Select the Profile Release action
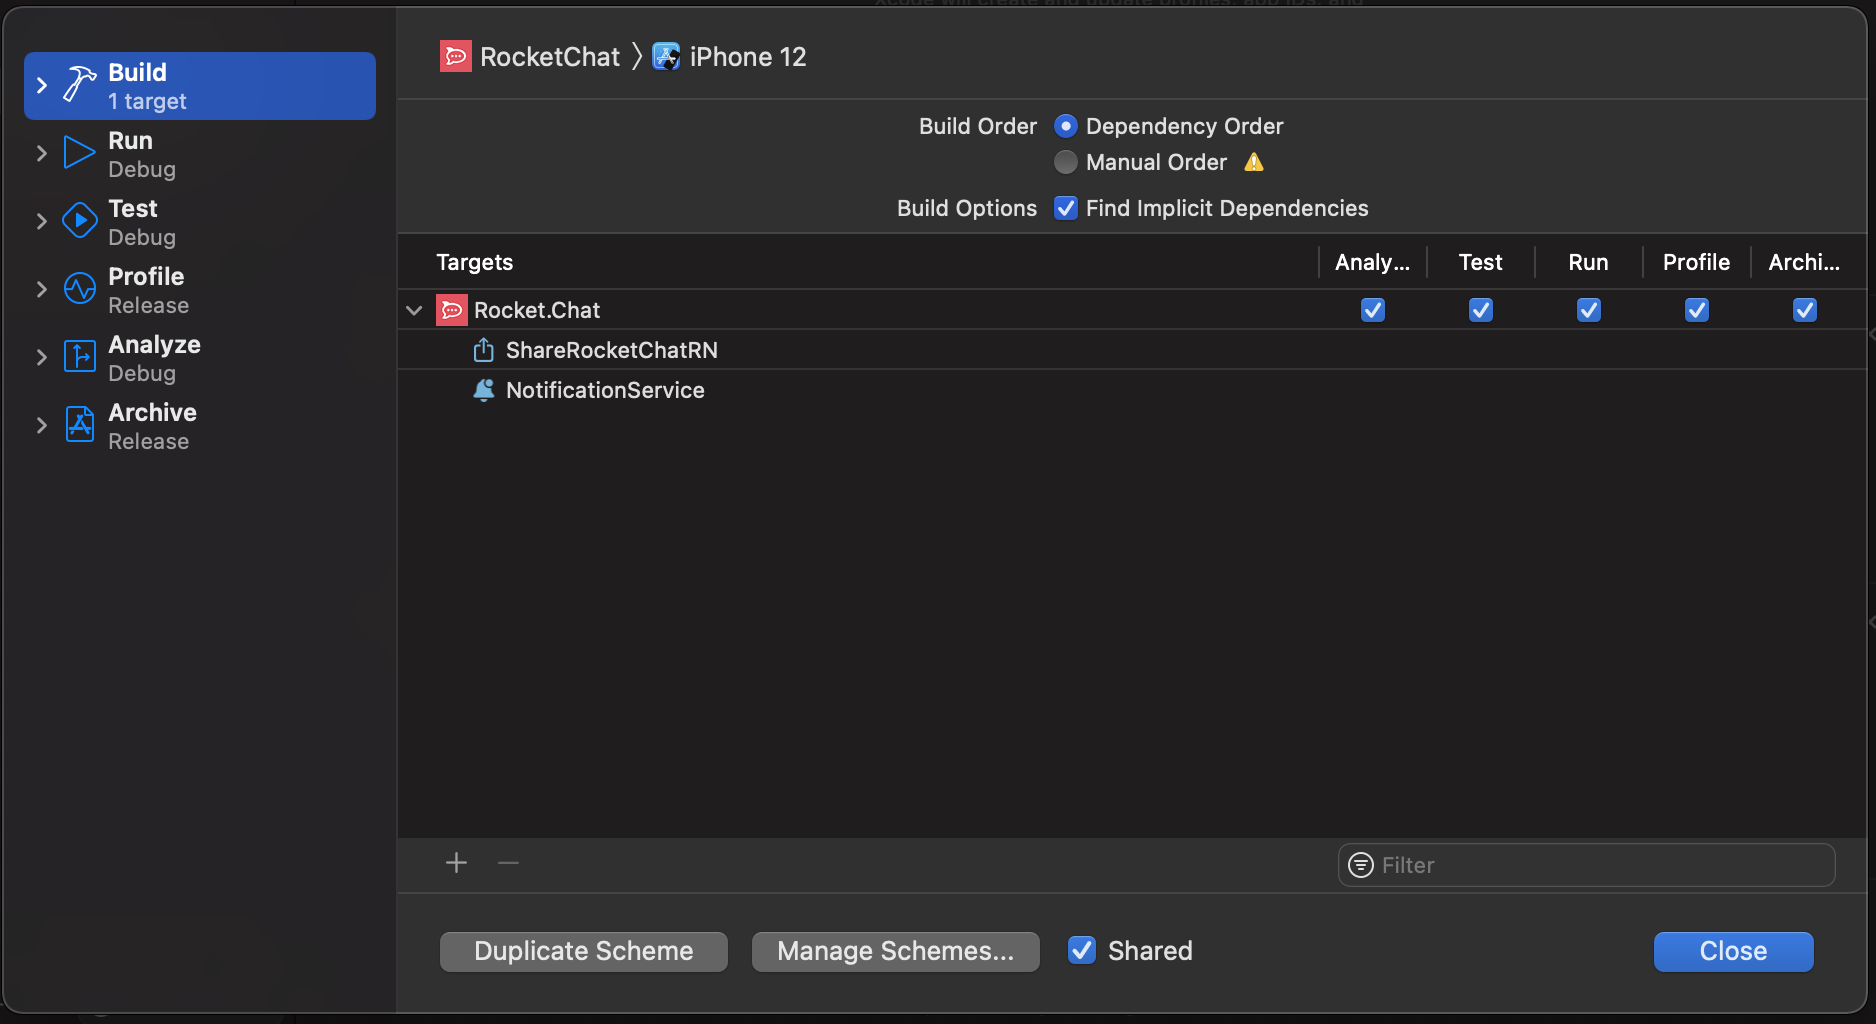The image size is (1876, 1024). click(x=200, y=290)
